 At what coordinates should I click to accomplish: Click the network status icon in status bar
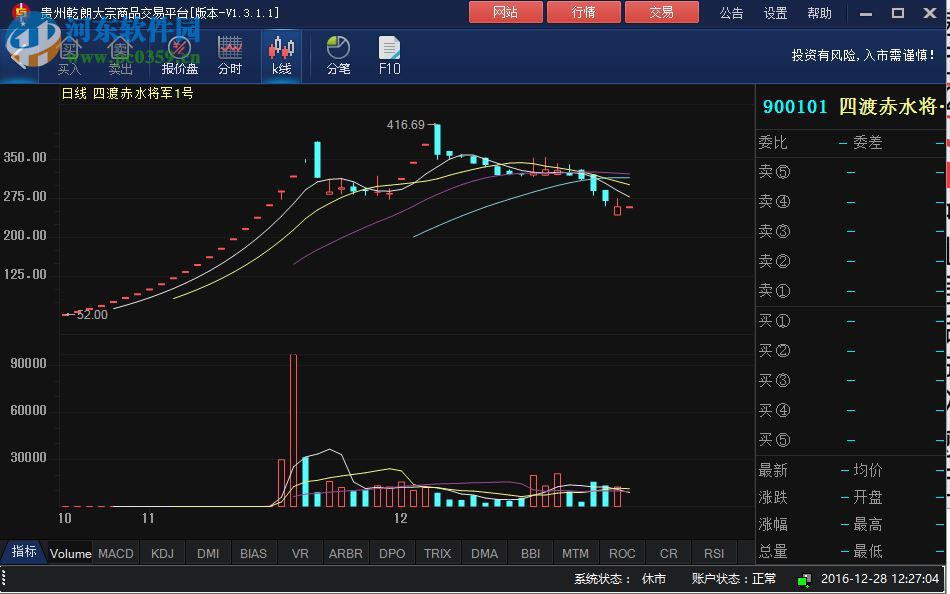tap(805, 580)
